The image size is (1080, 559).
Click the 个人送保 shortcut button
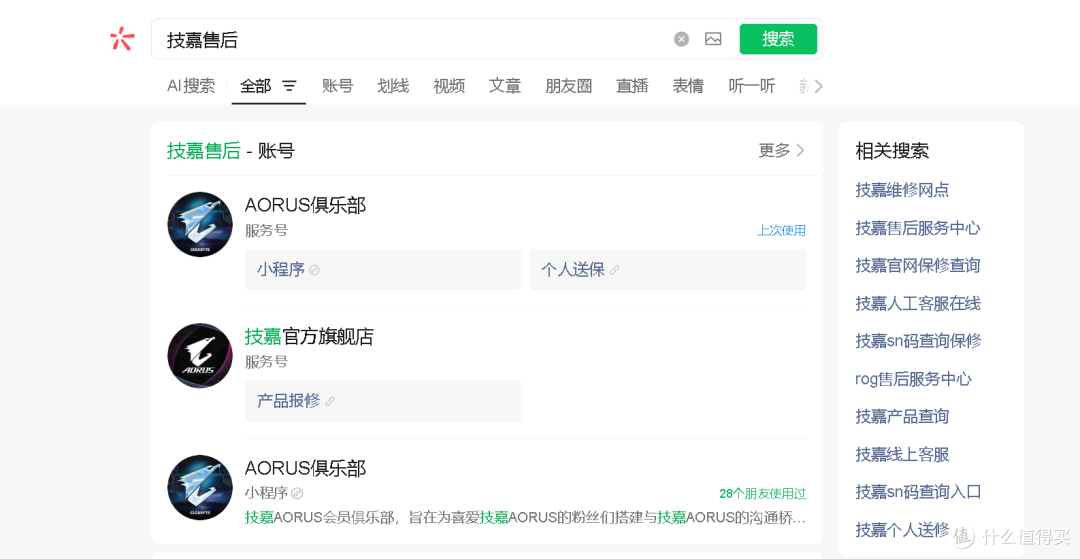point(667,270)
